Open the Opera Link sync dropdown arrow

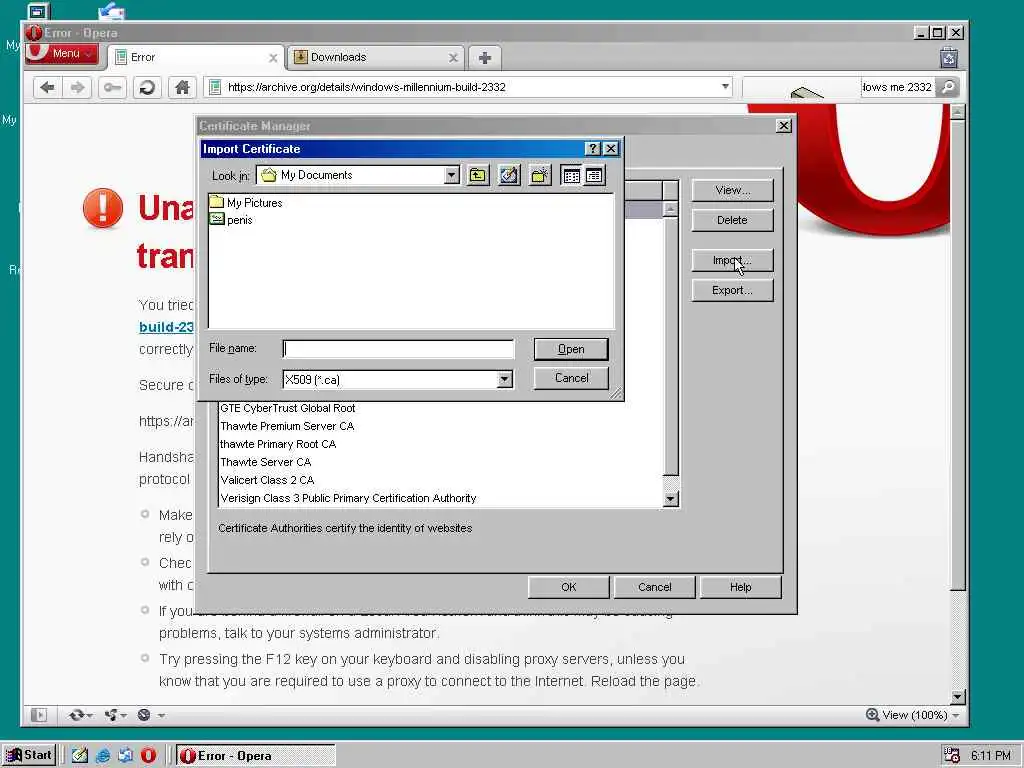tap(89, 716)
